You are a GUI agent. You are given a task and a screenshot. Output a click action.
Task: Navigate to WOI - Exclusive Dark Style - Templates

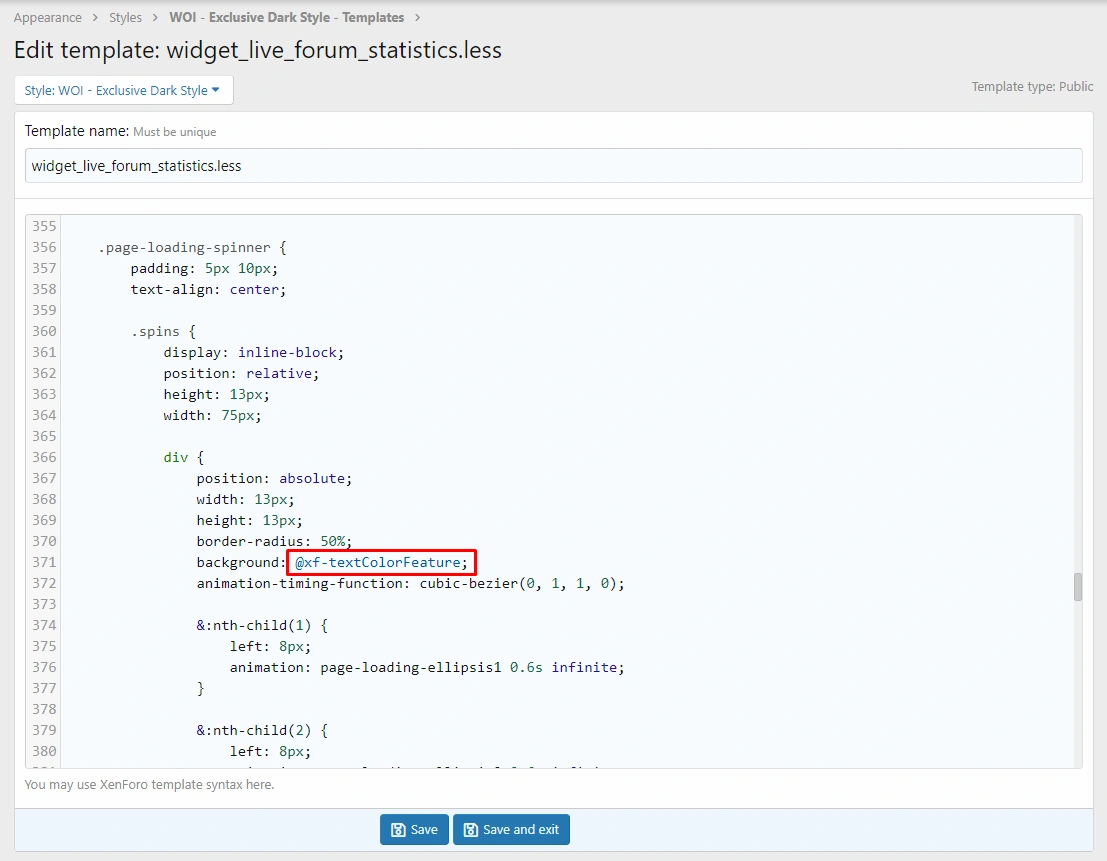[286, 18]
